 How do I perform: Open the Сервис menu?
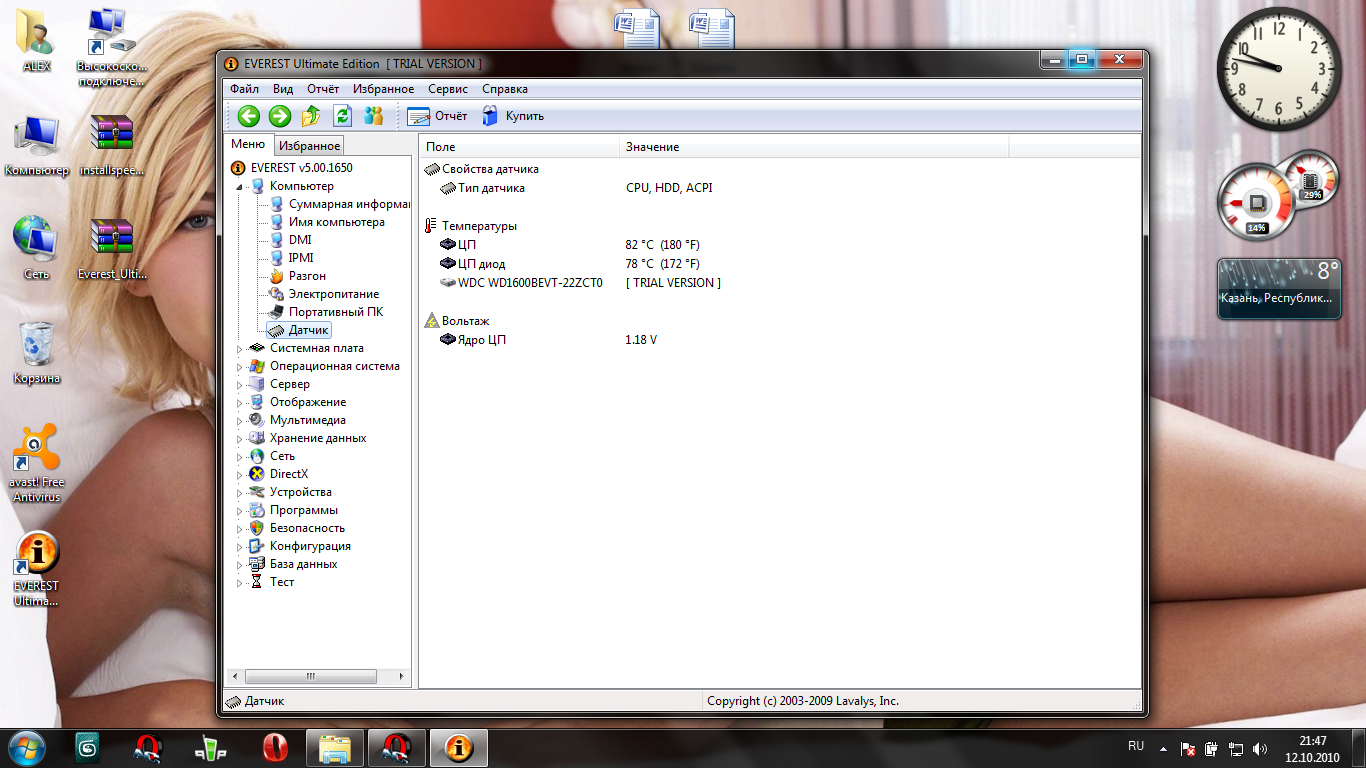tap(448, 89)
